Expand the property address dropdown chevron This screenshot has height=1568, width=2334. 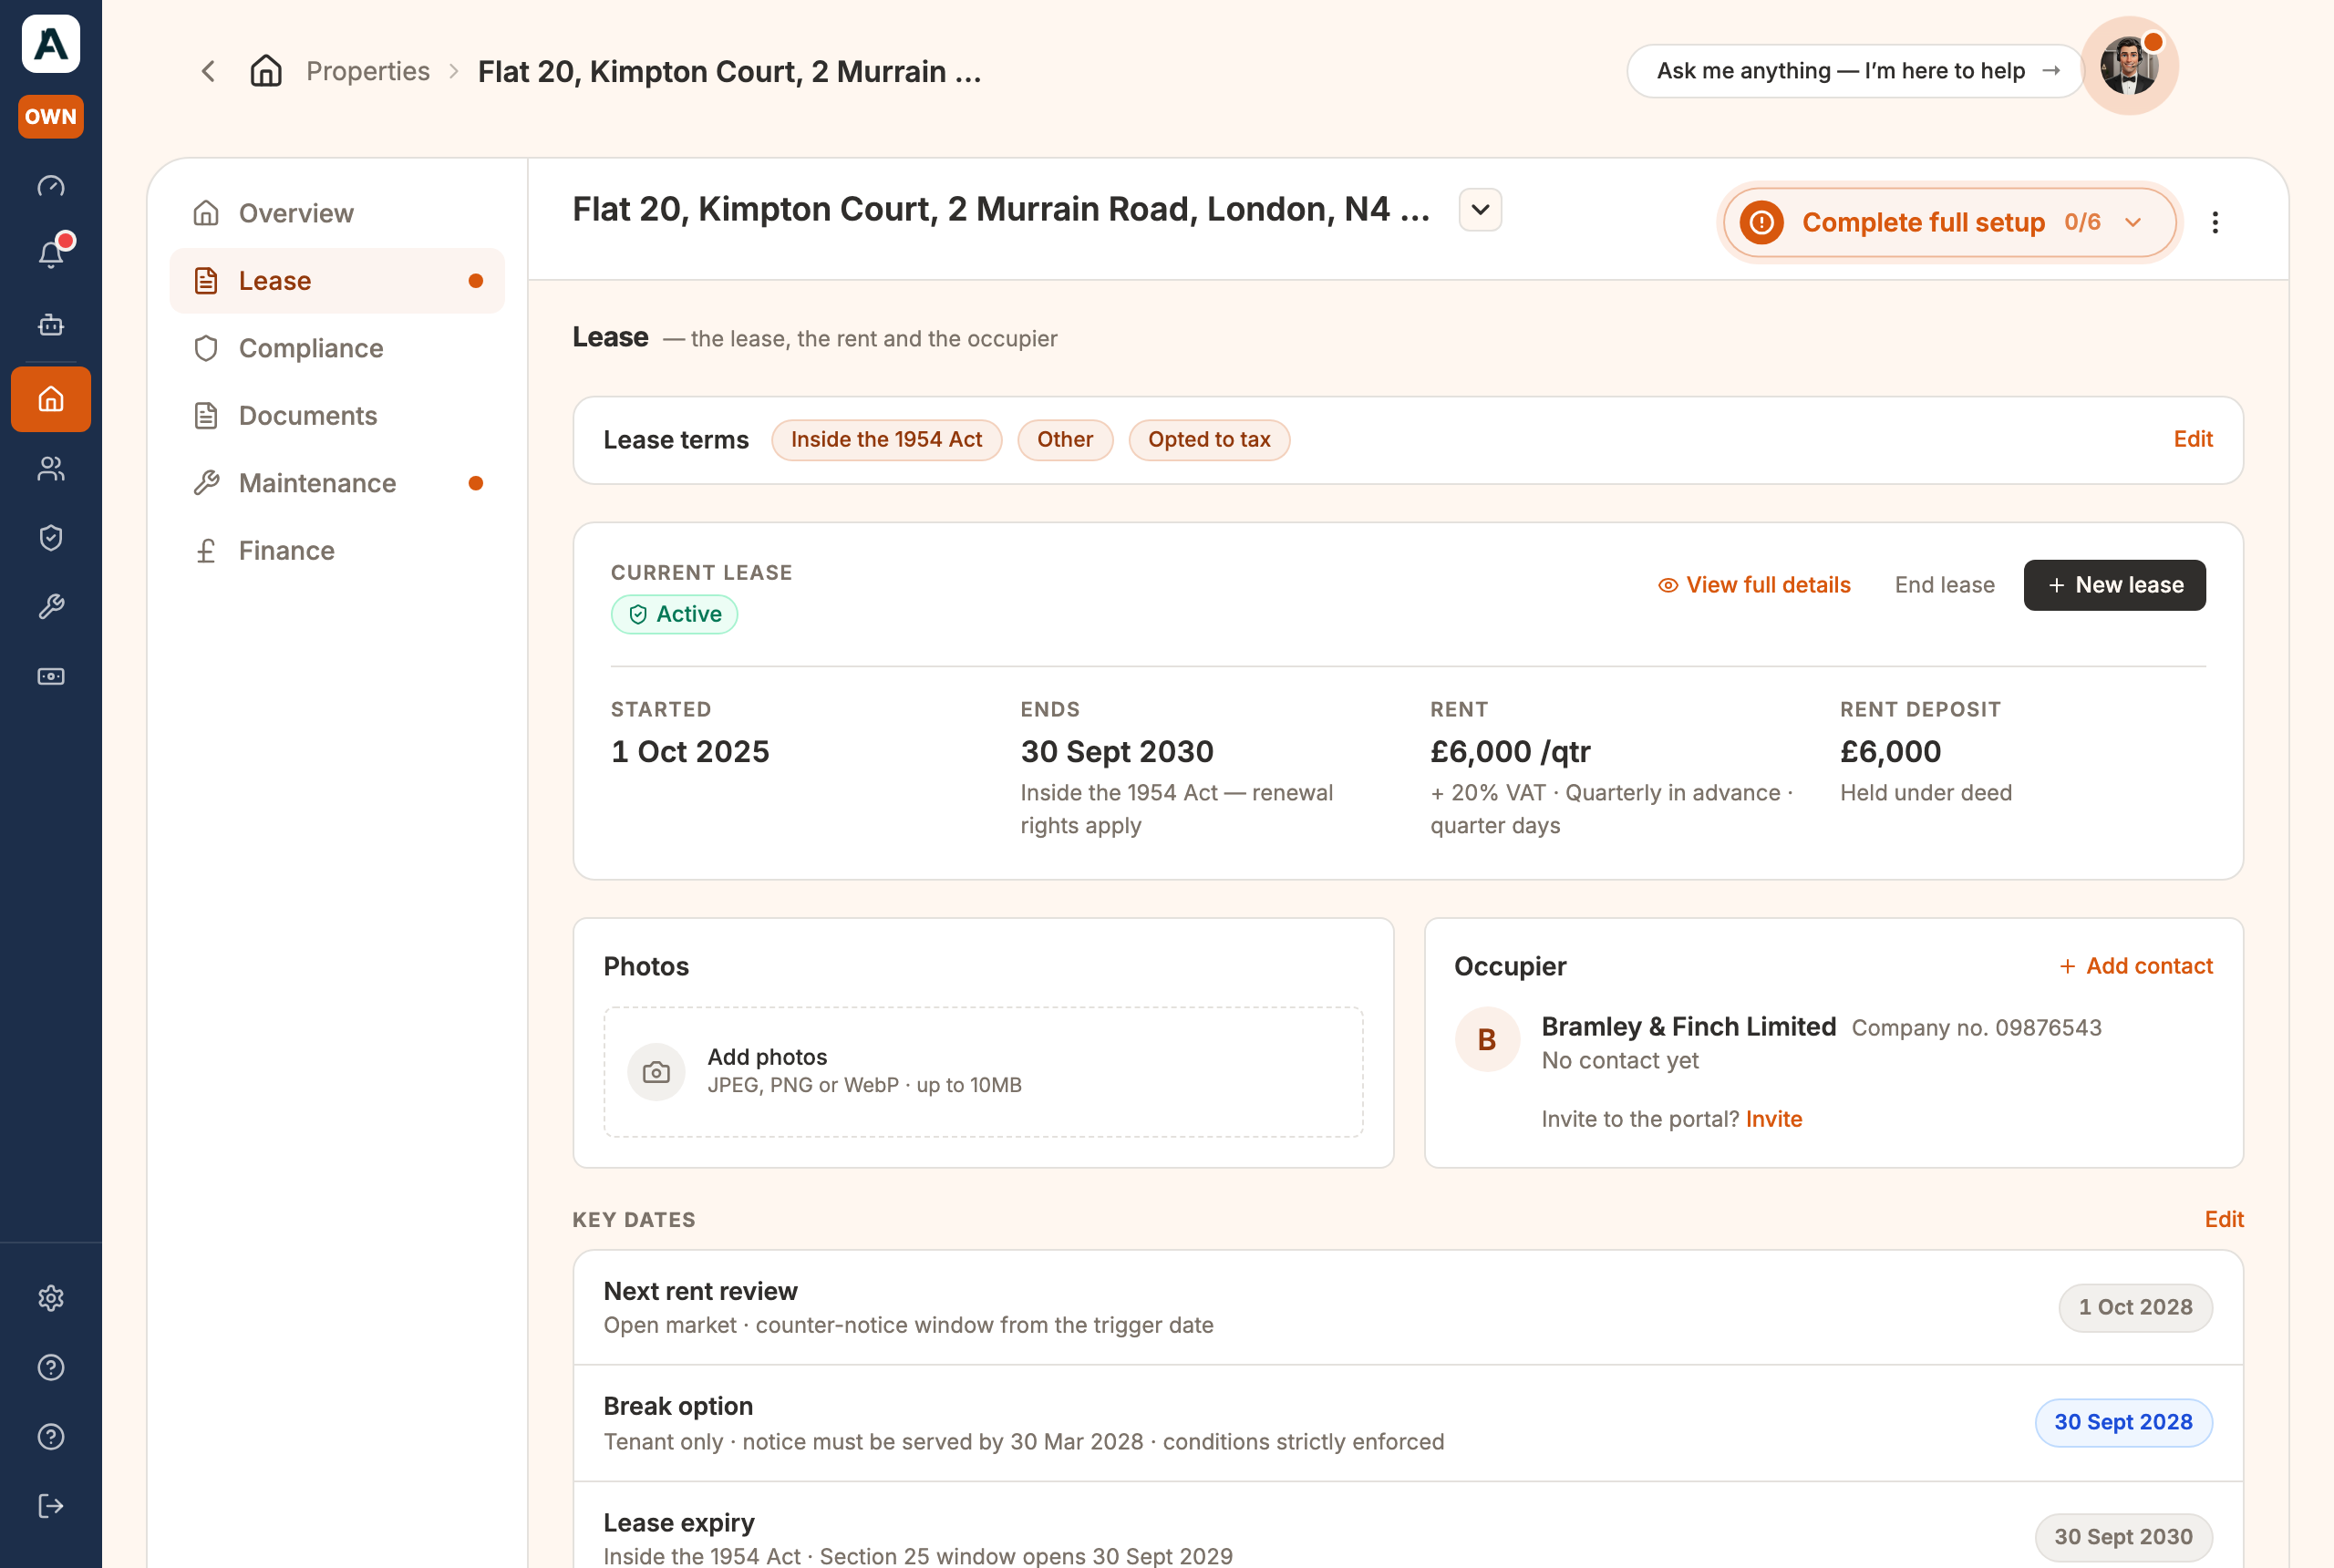(x=1480, y=210)
